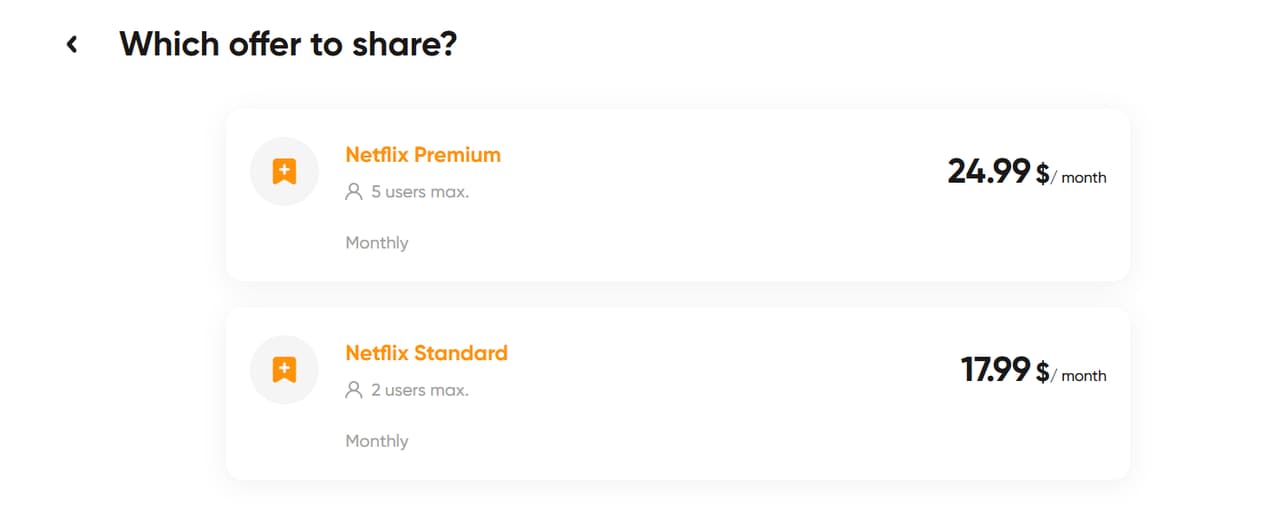This screenshot has height=523, width=1280.
Task: Click 'Monthly' label in Netflix Standard card
Action: (377, 441)
